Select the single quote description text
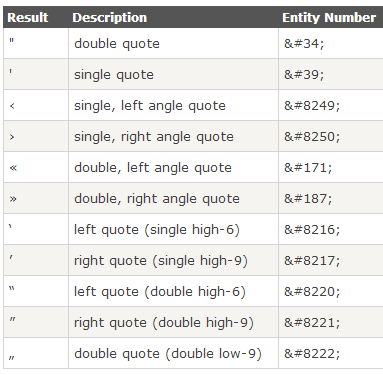Viewport: 383px width, 375px height. (x=114, y=75)
